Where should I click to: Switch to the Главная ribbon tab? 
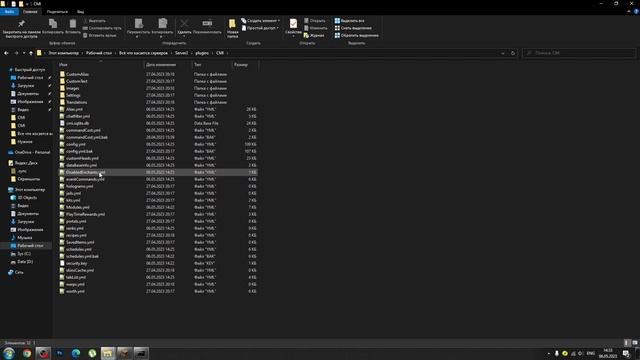30,12
